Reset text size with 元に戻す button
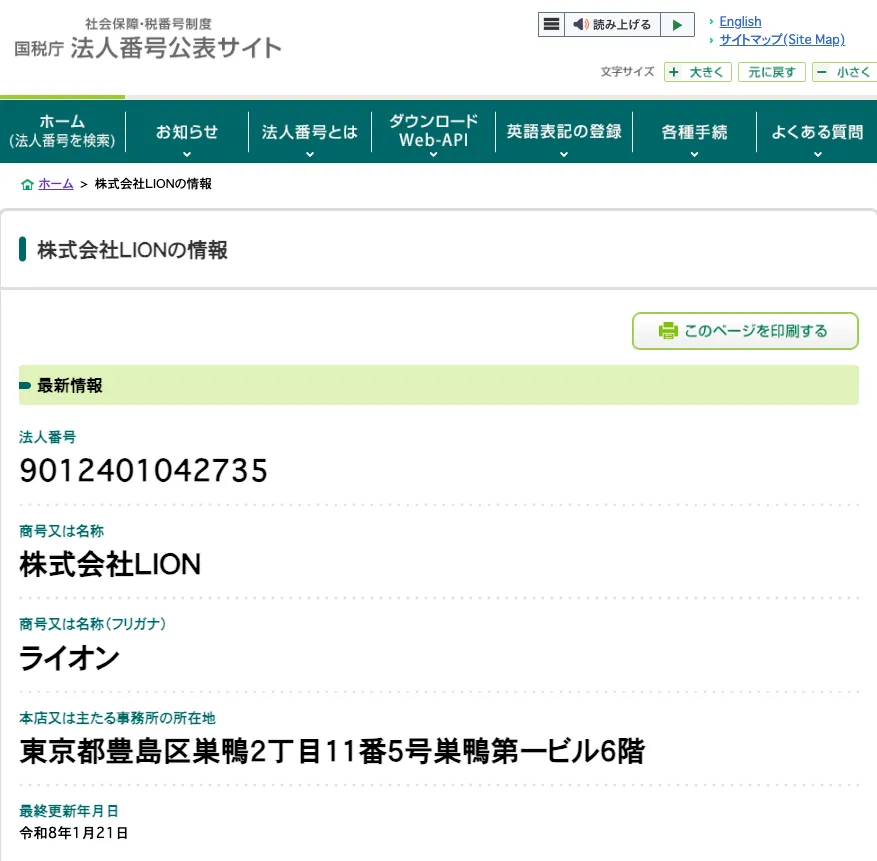 771,72
